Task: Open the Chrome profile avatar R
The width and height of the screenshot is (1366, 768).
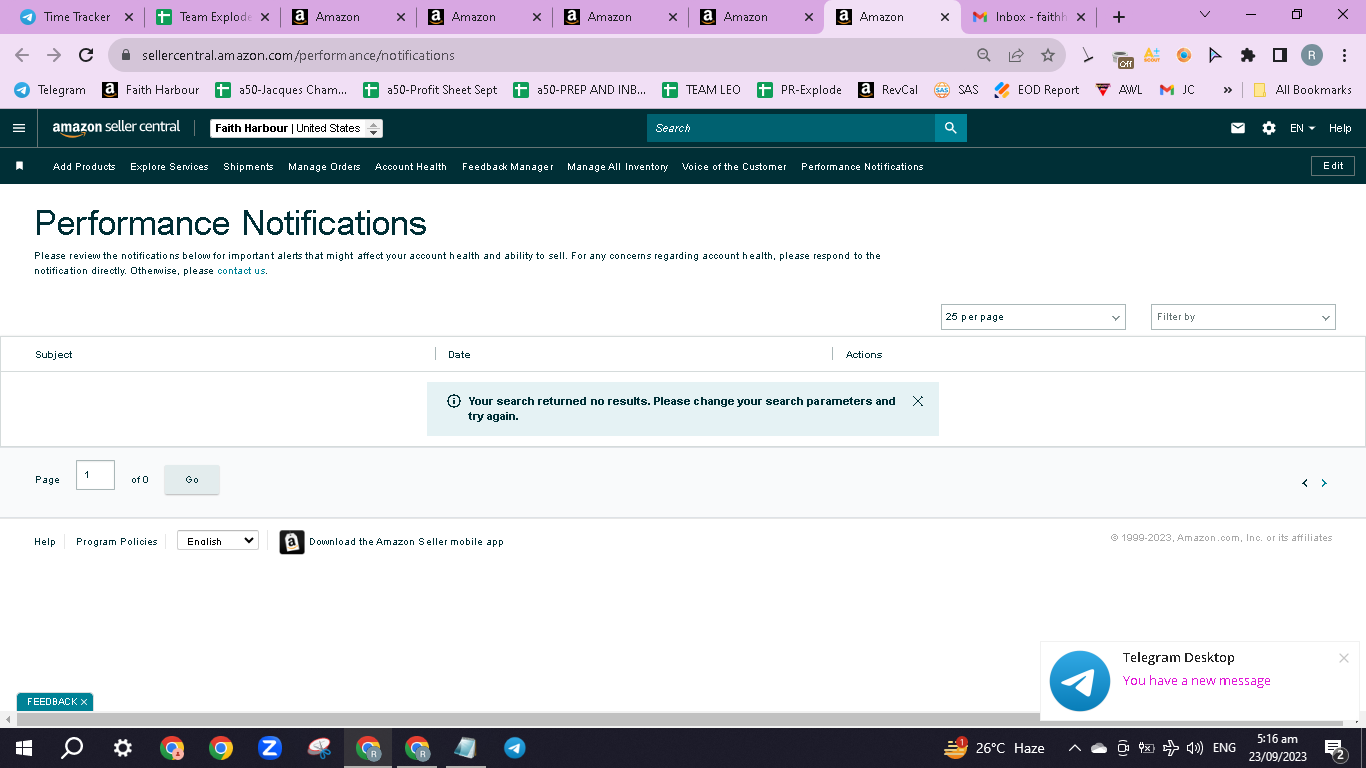Action: (1312, 56)
